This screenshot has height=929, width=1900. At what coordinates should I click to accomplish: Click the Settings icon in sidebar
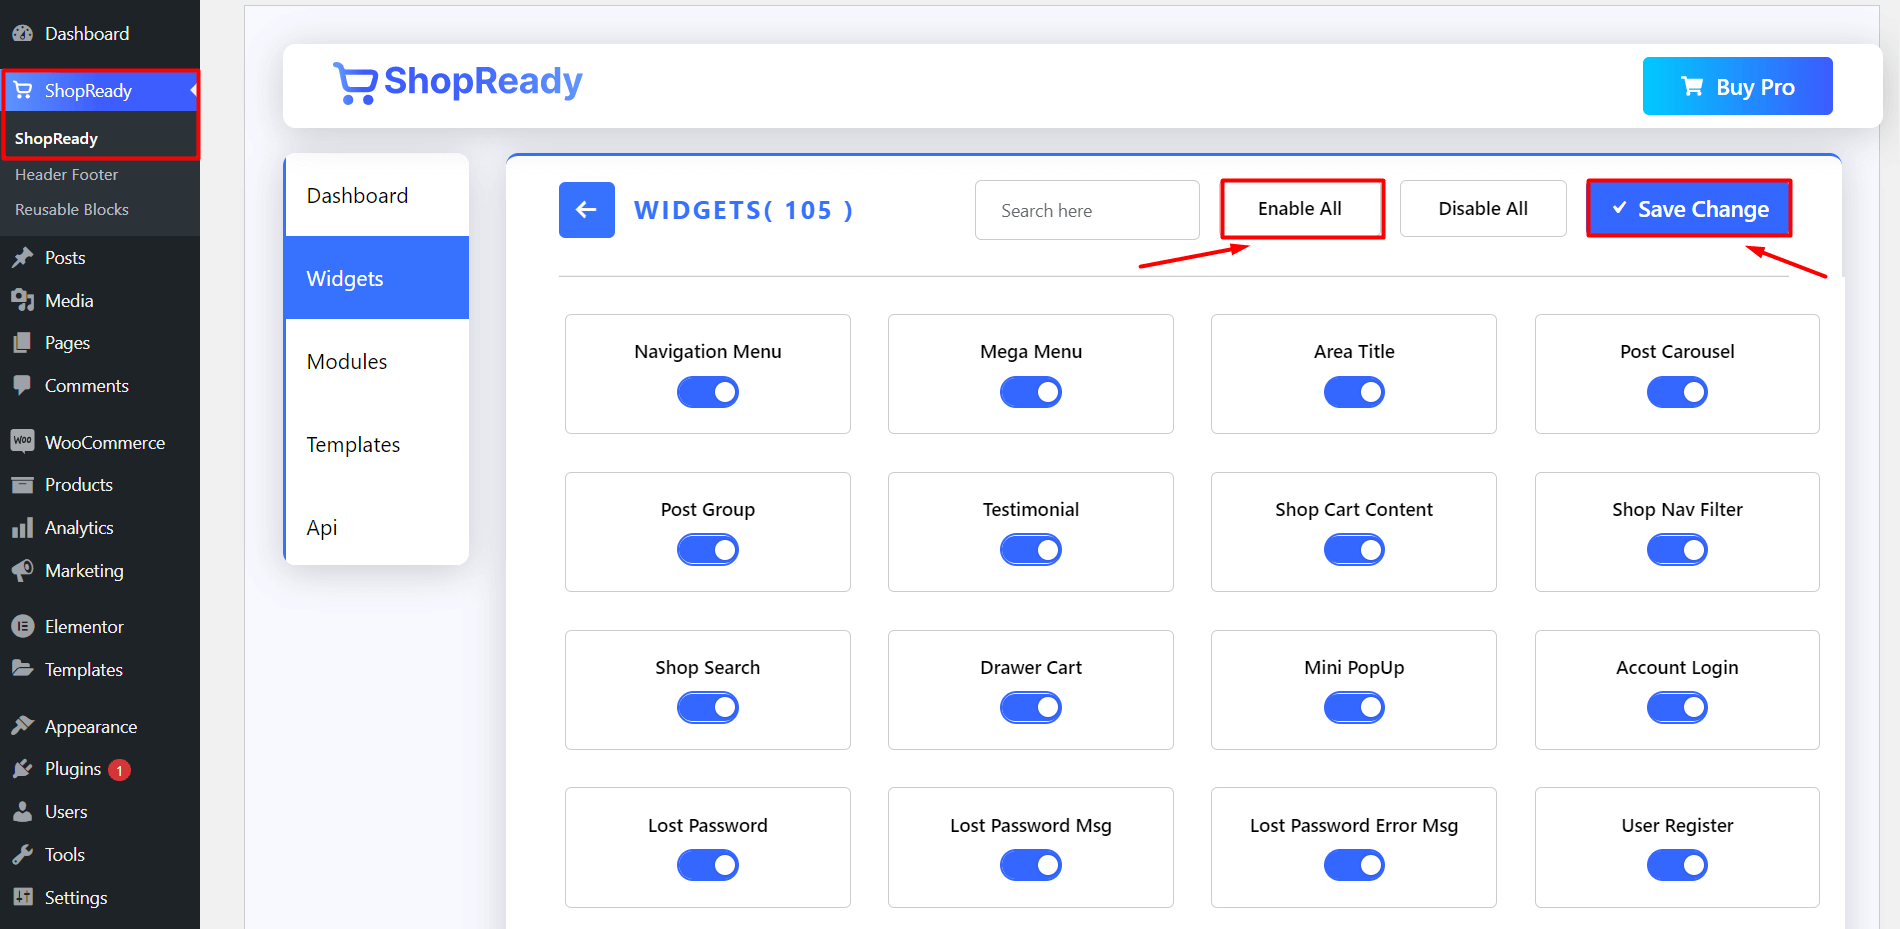tap(22, 897)
